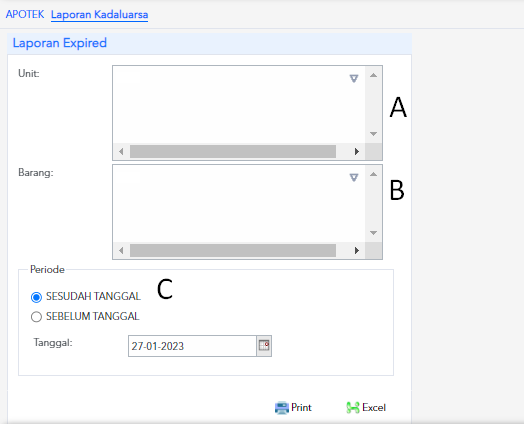The image size is (524, 424).
Task: Click the Unit list horizontal scrollbar thumb
Action: click(233, 151)
